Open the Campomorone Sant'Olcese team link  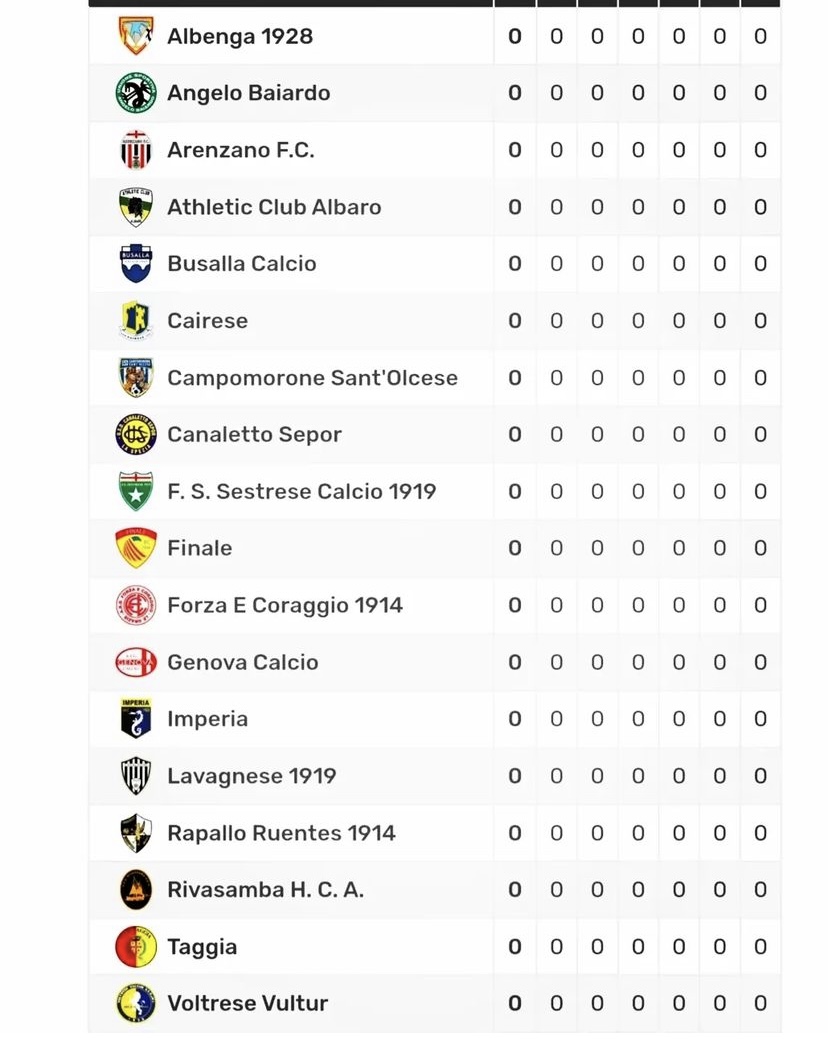tap(312, 378)
